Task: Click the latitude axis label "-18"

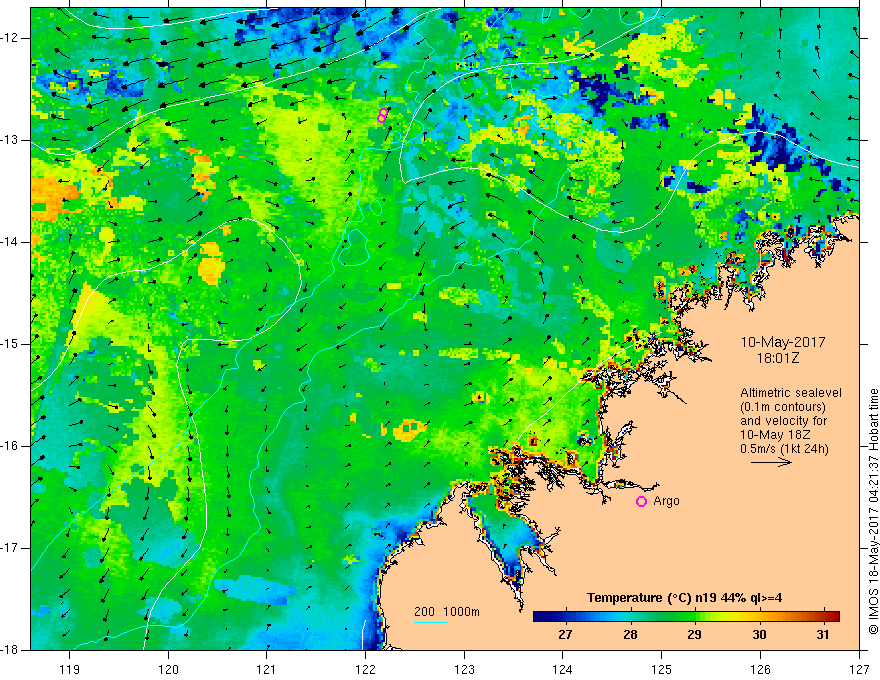Action: tap(10, 650)
